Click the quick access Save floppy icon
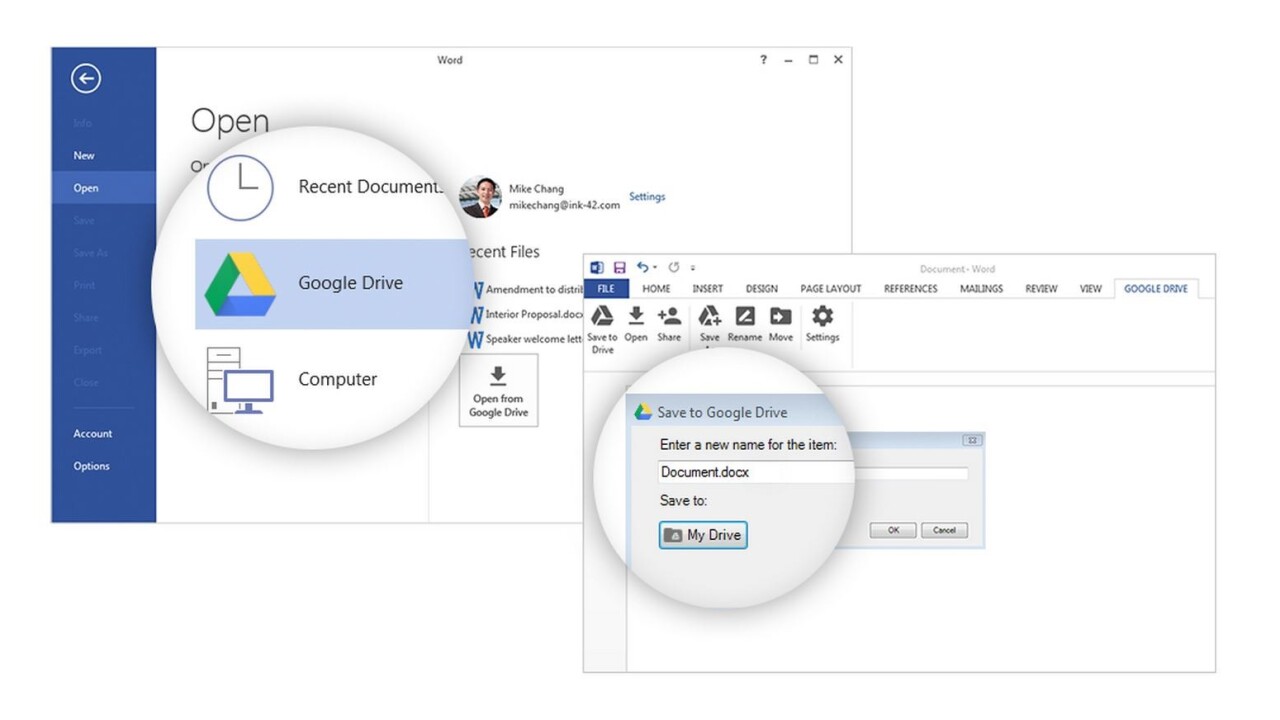 click(620, 268)
